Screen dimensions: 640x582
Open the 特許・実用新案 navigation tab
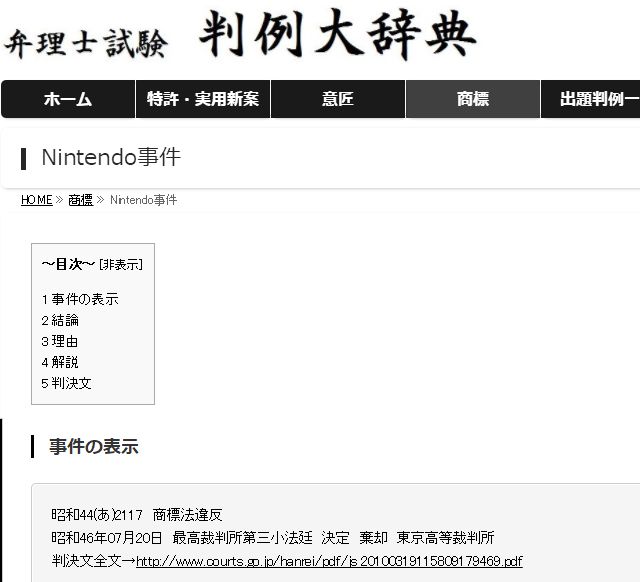point(203,99)
